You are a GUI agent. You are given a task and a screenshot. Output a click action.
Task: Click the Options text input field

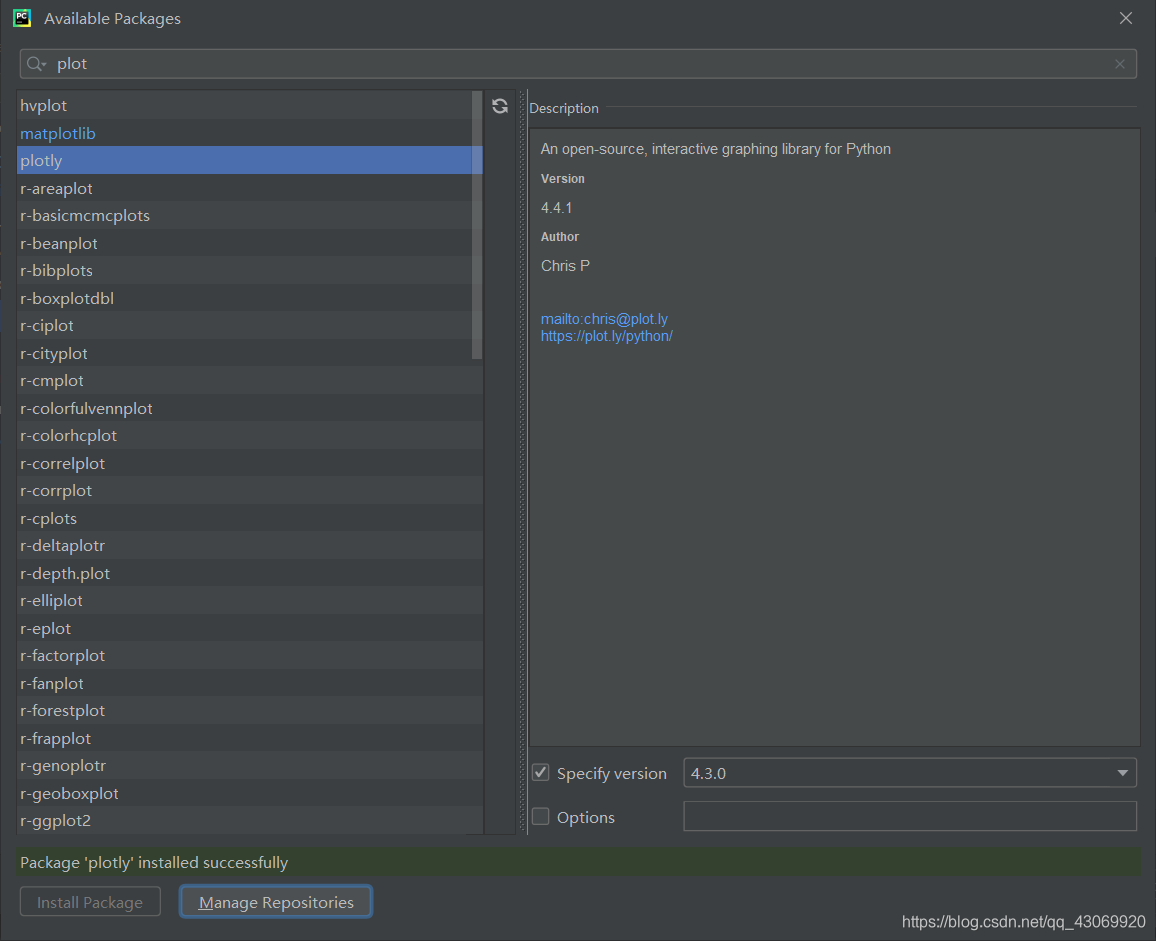point(910,816)
